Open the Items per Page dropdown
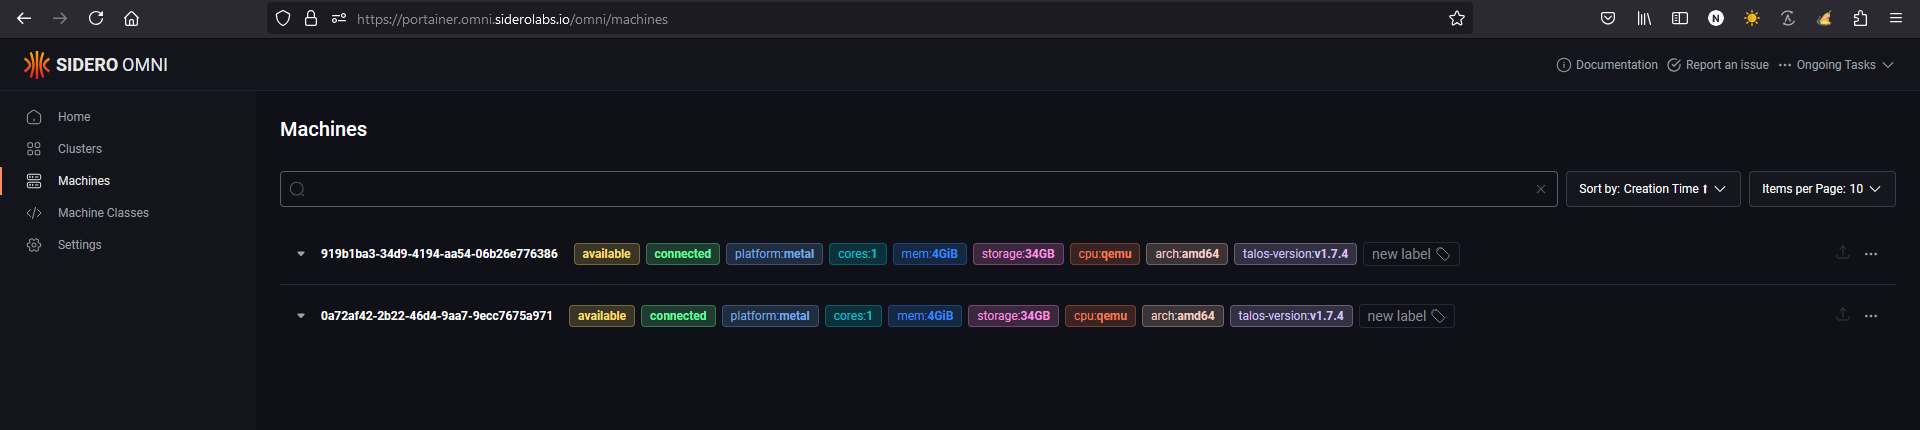 point(1821,189)
